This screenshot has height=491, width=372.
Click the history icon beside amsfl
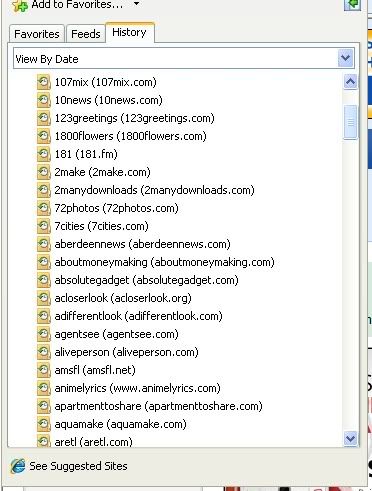tap(43, 370)
